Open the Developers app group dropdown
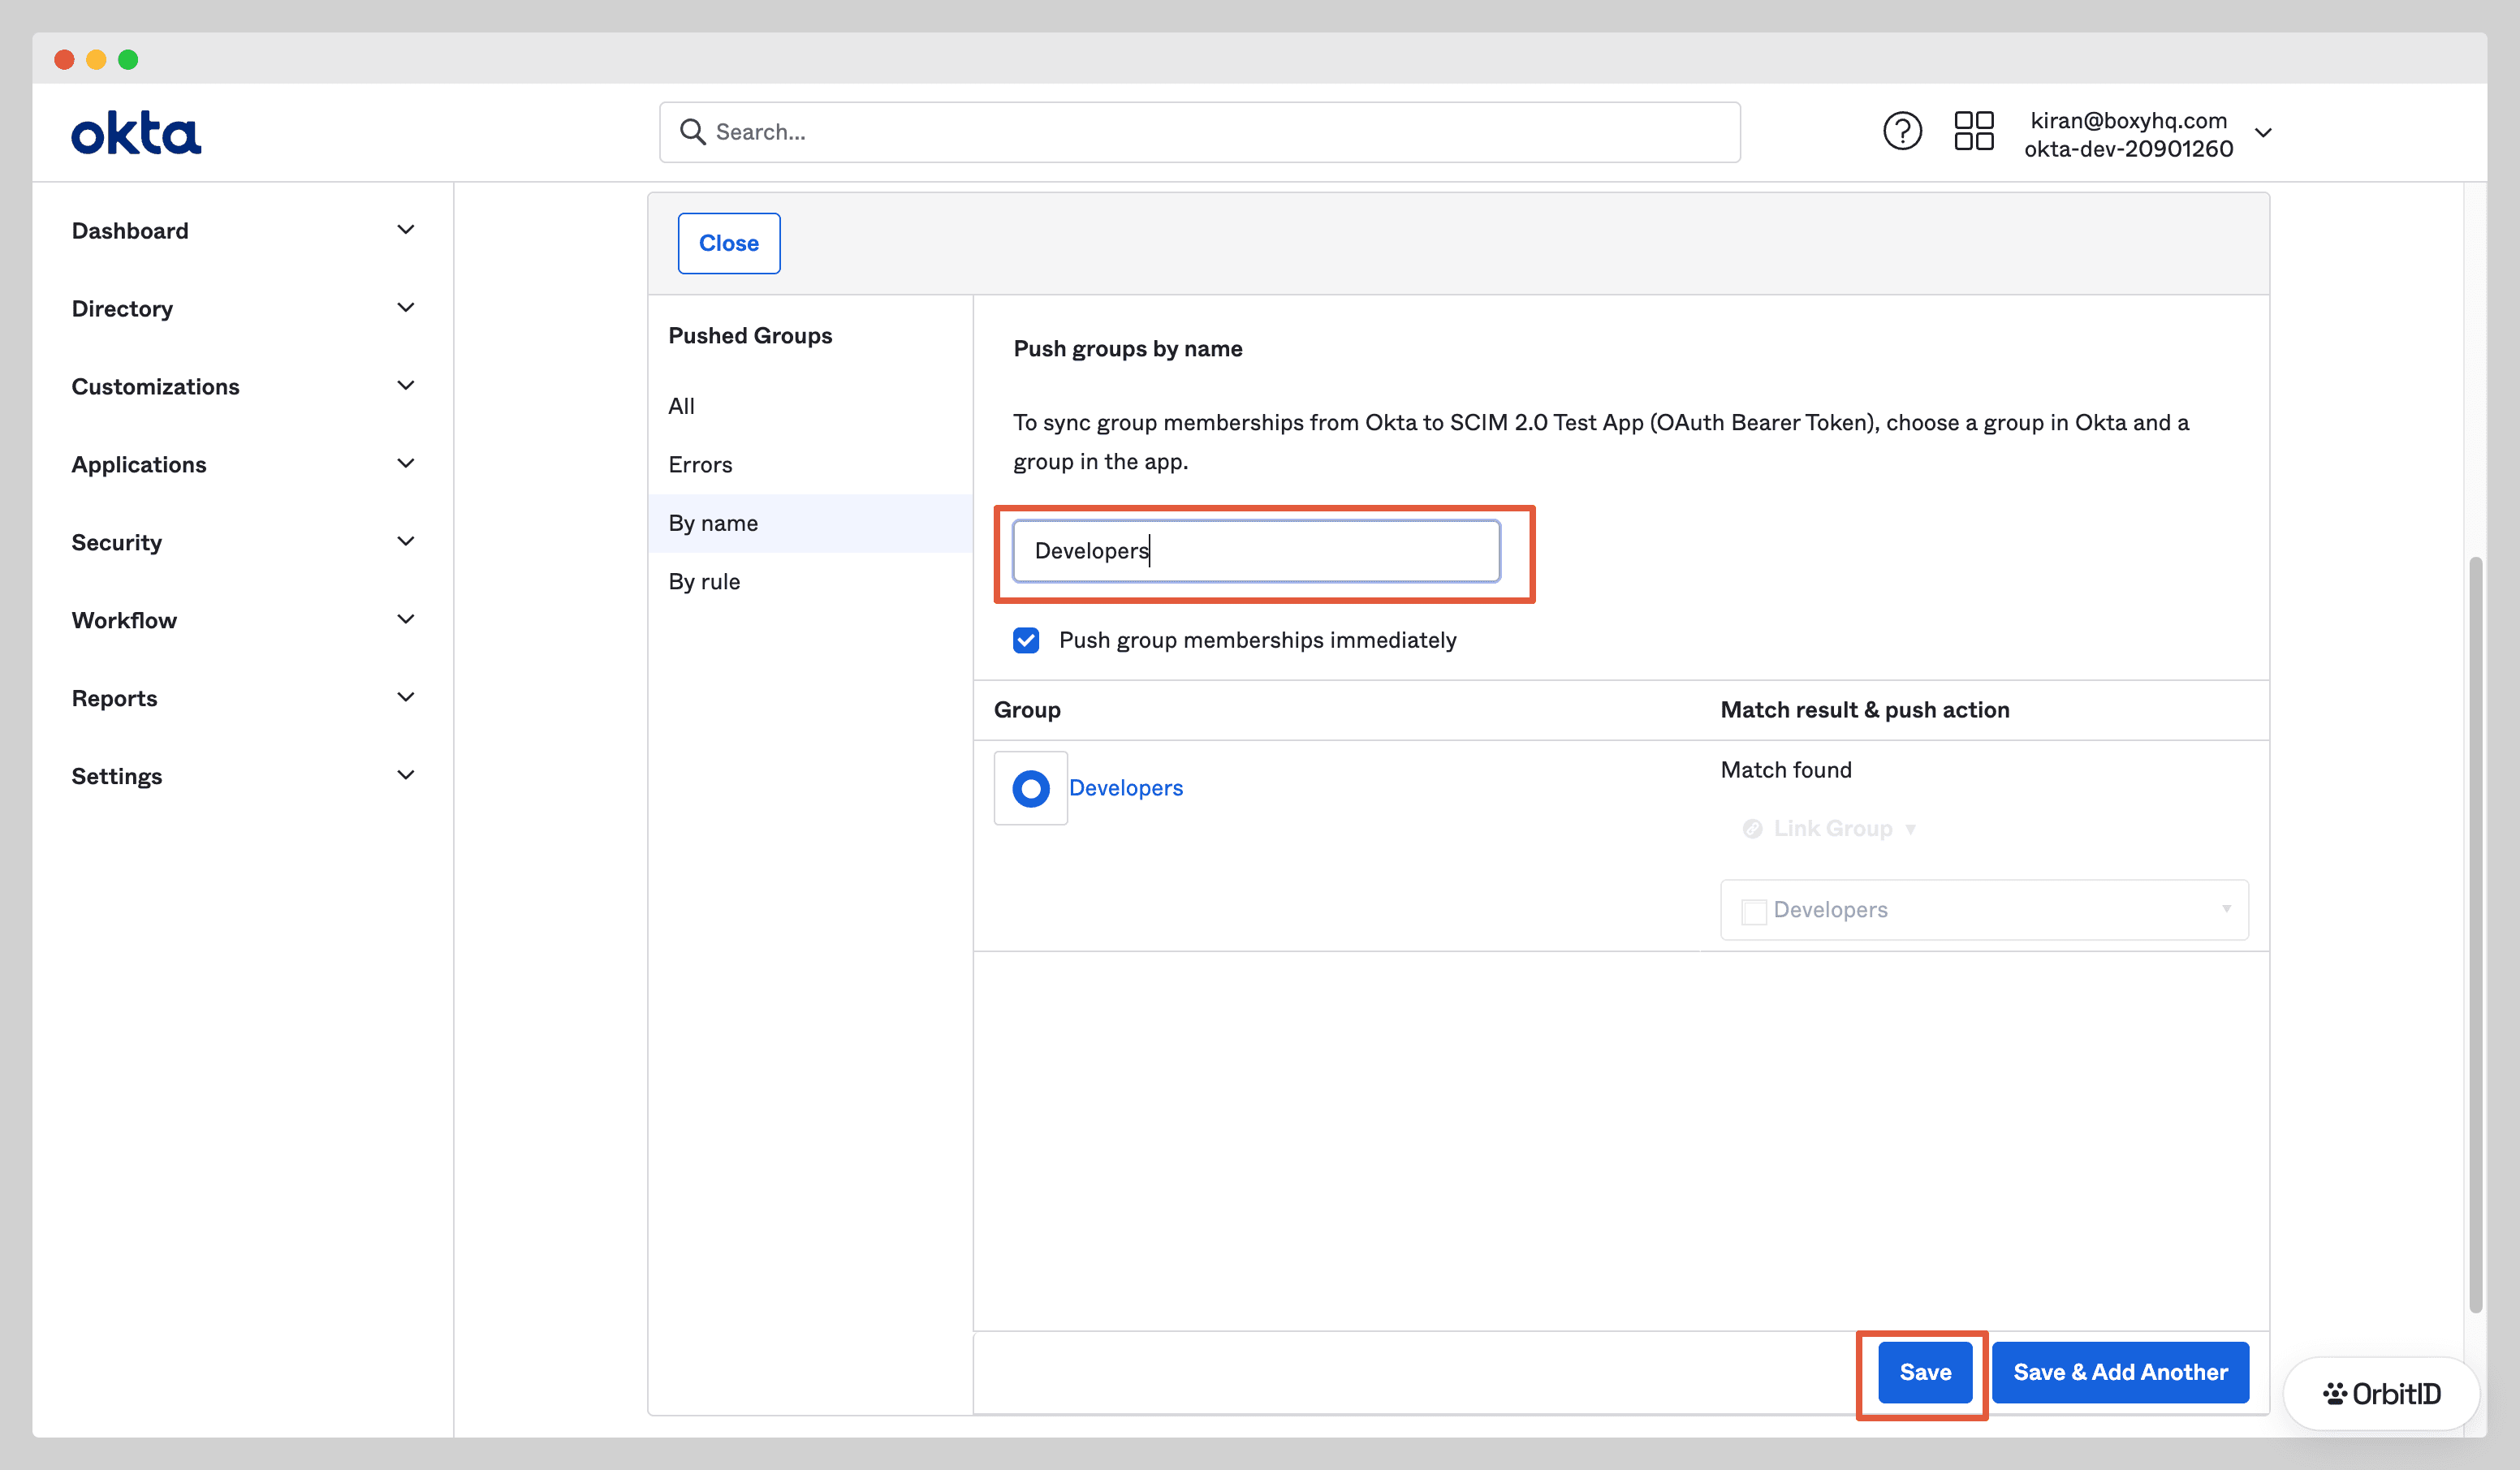The width and height of the screenshot is (2520, 1470). point(1984,910)
